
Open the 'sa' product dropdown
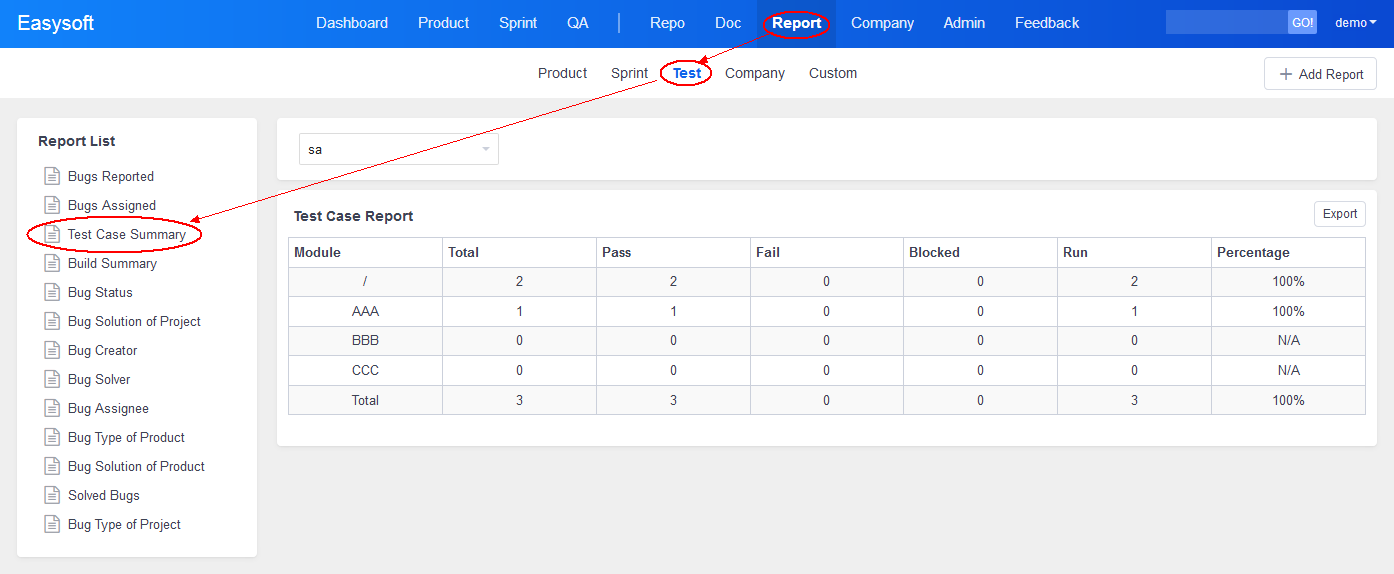tap(398, 149)
